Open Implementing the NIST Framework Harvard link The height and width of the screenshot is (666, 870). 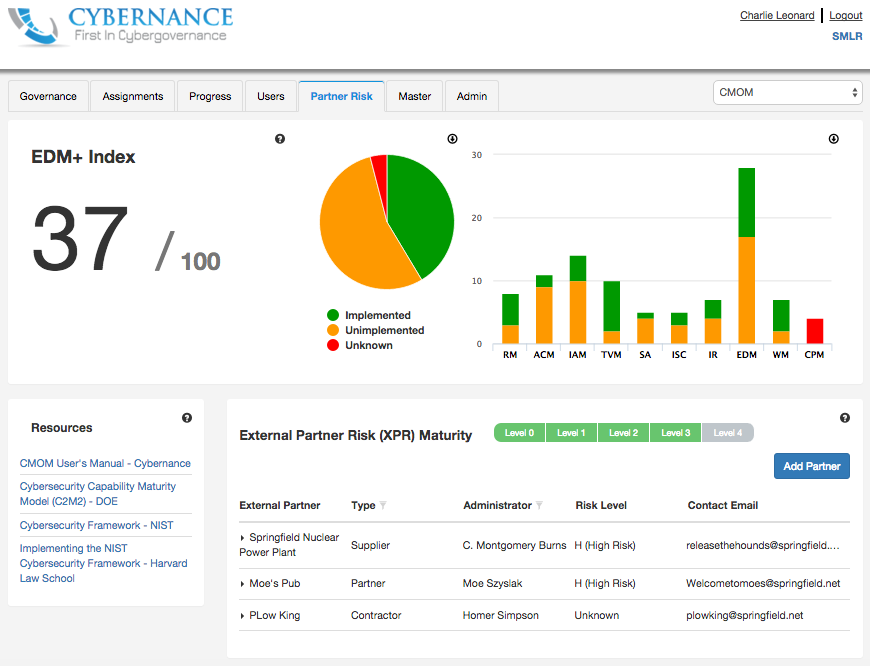pyautogui.click(x=103, y=563)
